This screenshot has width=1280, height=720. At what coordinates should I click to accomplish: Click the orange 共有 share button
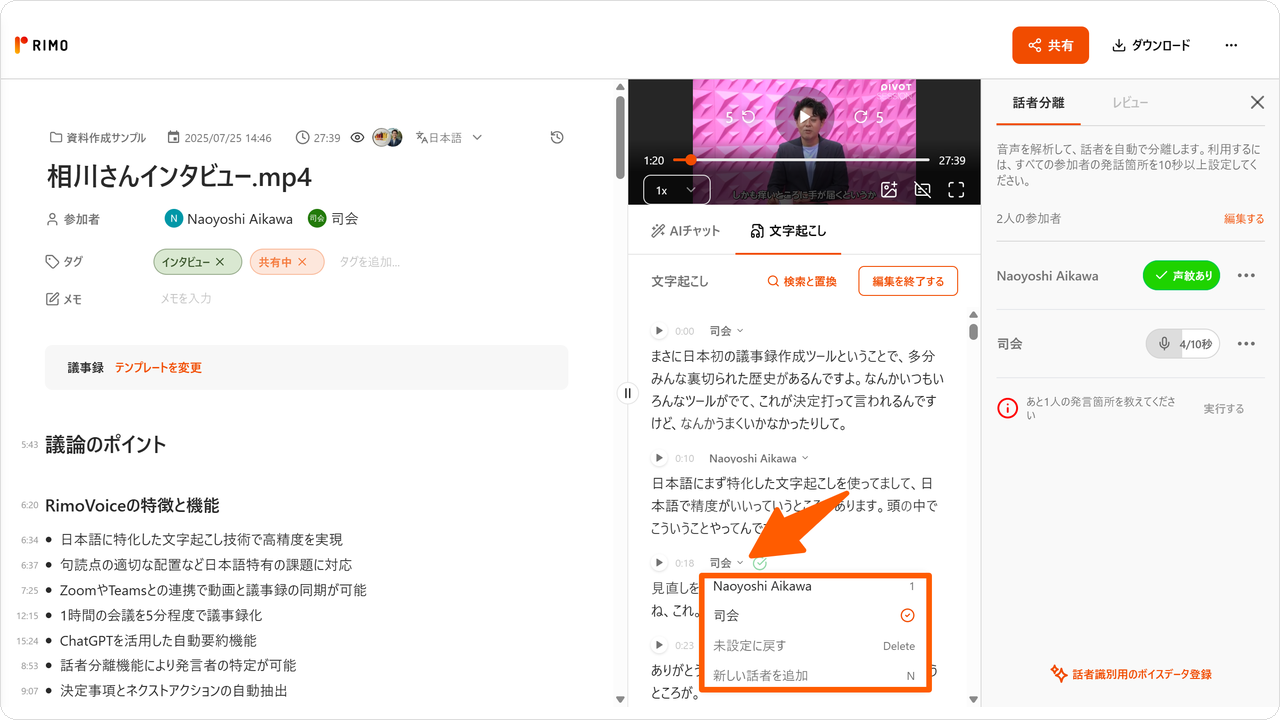tap(1050, 45)
